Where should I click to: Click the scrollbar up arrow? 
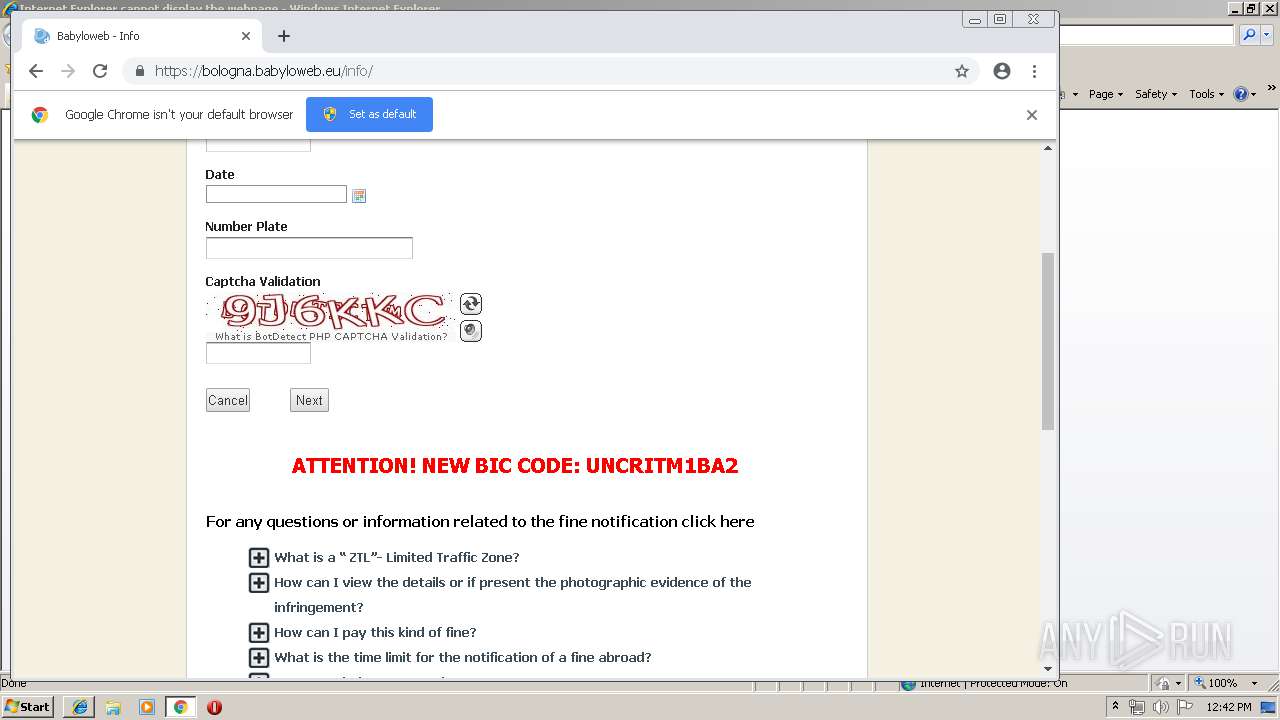tap(1048, 148)
